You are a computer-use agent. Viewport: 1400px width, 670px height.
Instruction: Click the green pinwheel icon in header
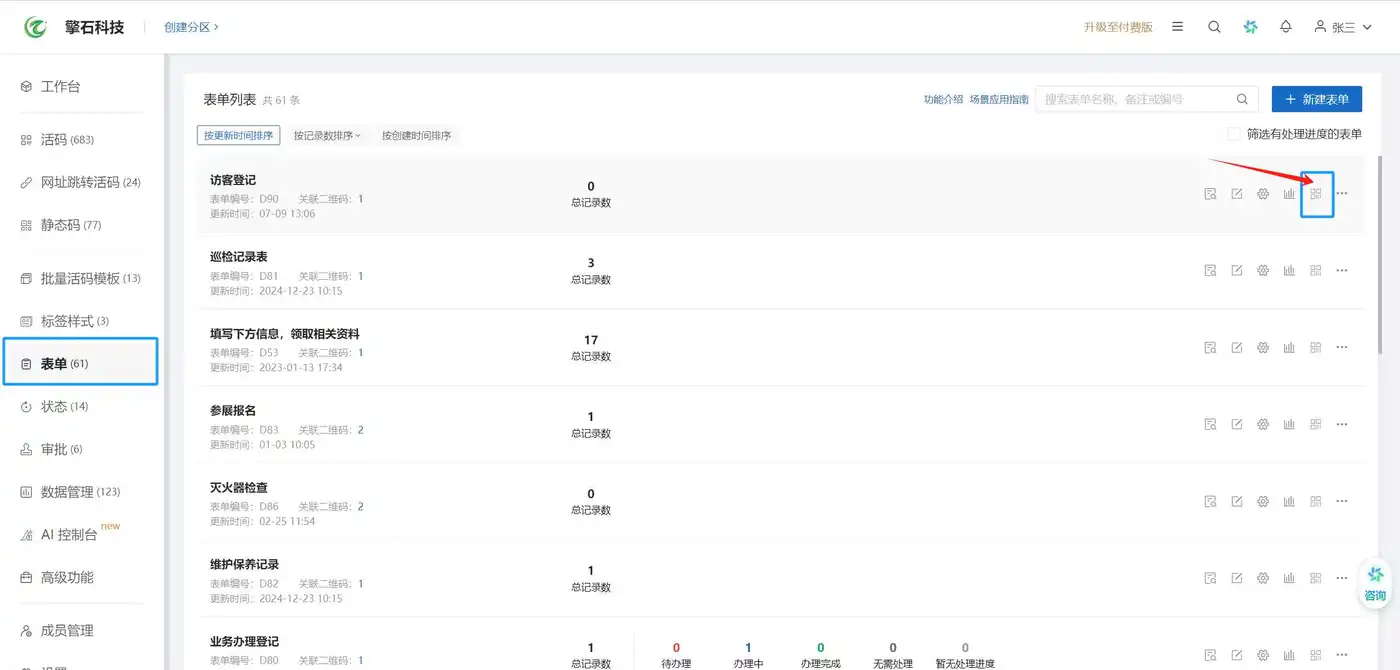coord(1250,27)
